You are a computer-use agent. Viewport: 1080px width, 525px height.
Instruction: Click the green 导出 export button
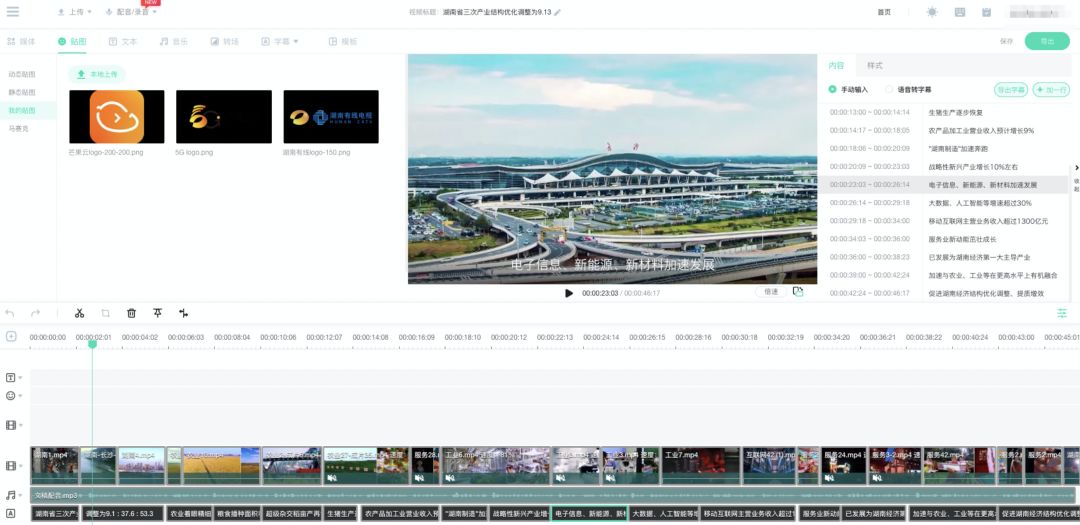tap(1047, 42)
